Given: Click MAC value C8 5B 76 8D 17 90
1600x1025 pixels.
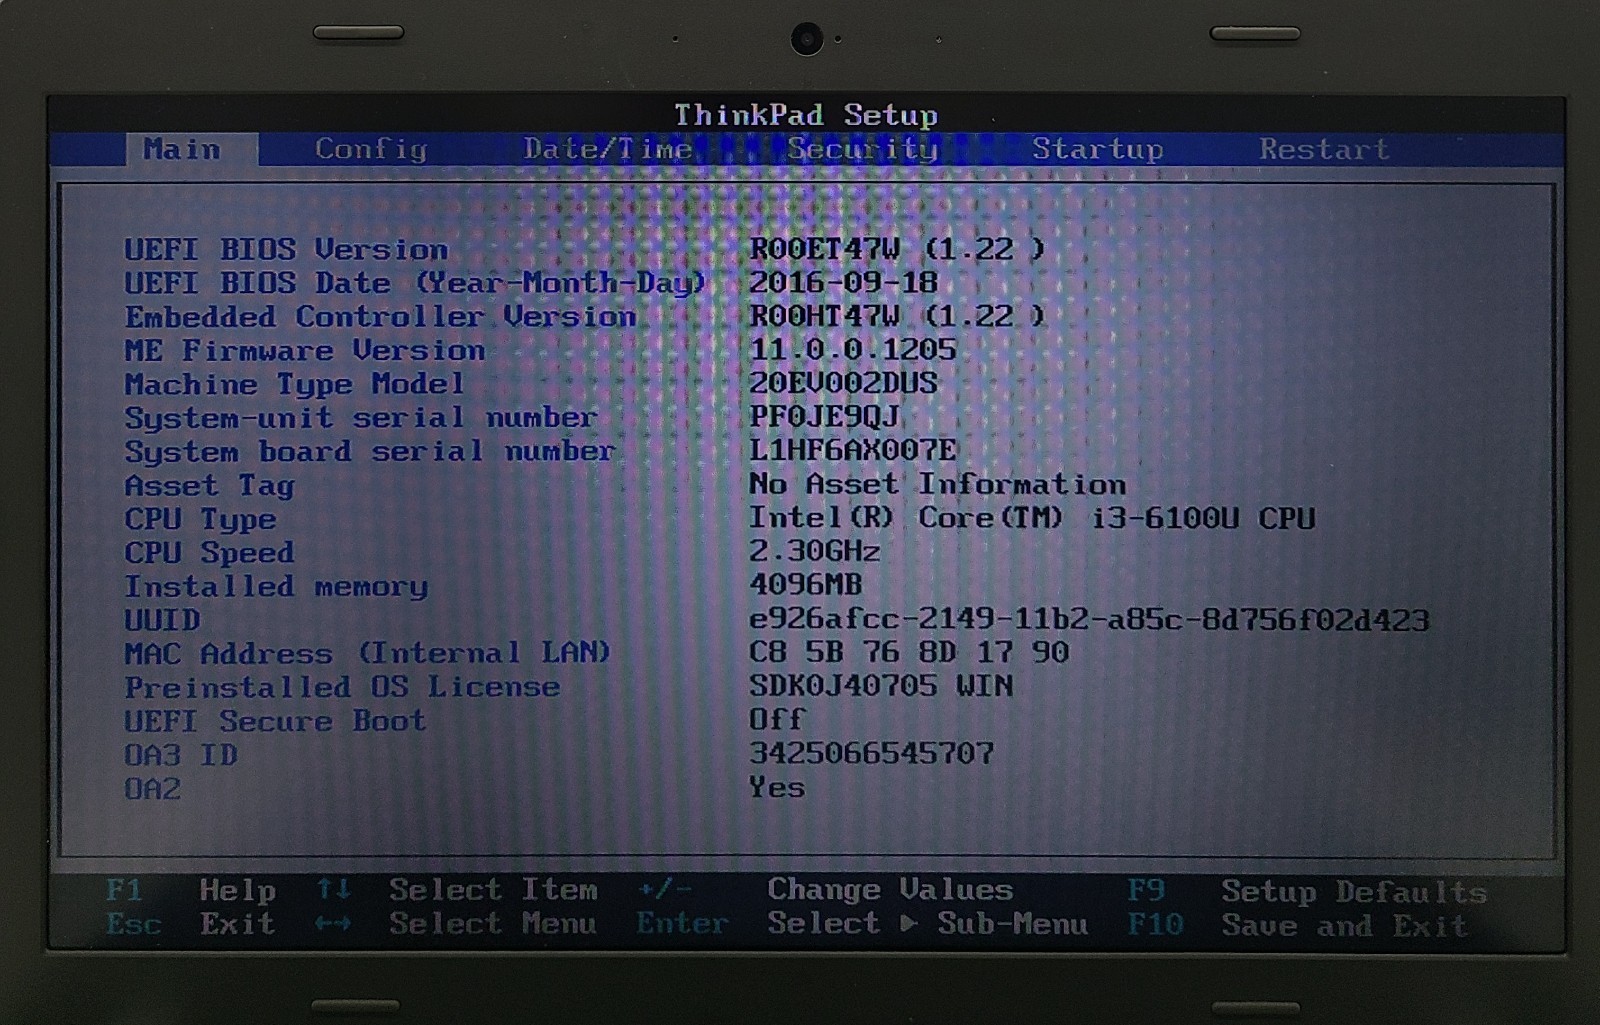Looking at the screenshot, I should point(910,652).
